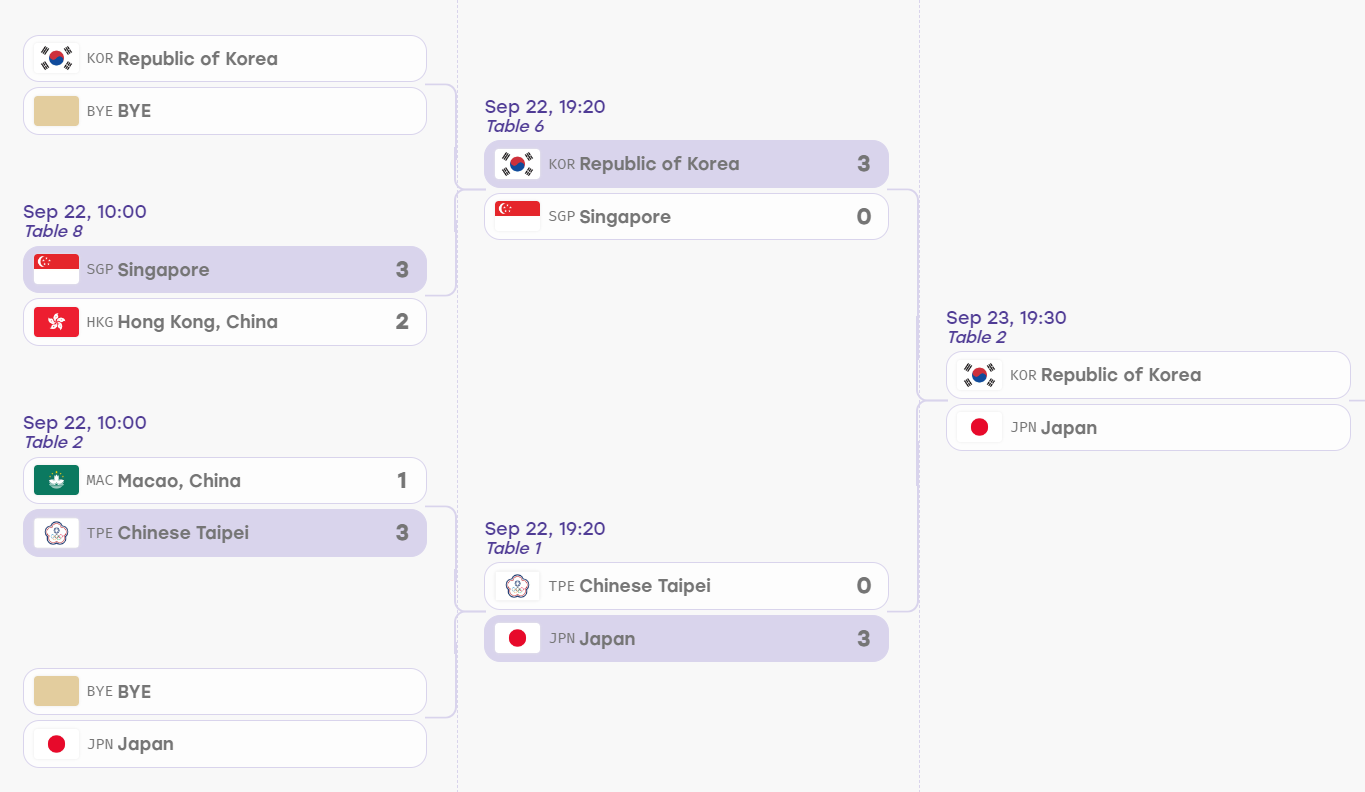Click the bottom BYE placeholder swatch above Japan
Screen dimensions: 1365x792
(56, 691)
